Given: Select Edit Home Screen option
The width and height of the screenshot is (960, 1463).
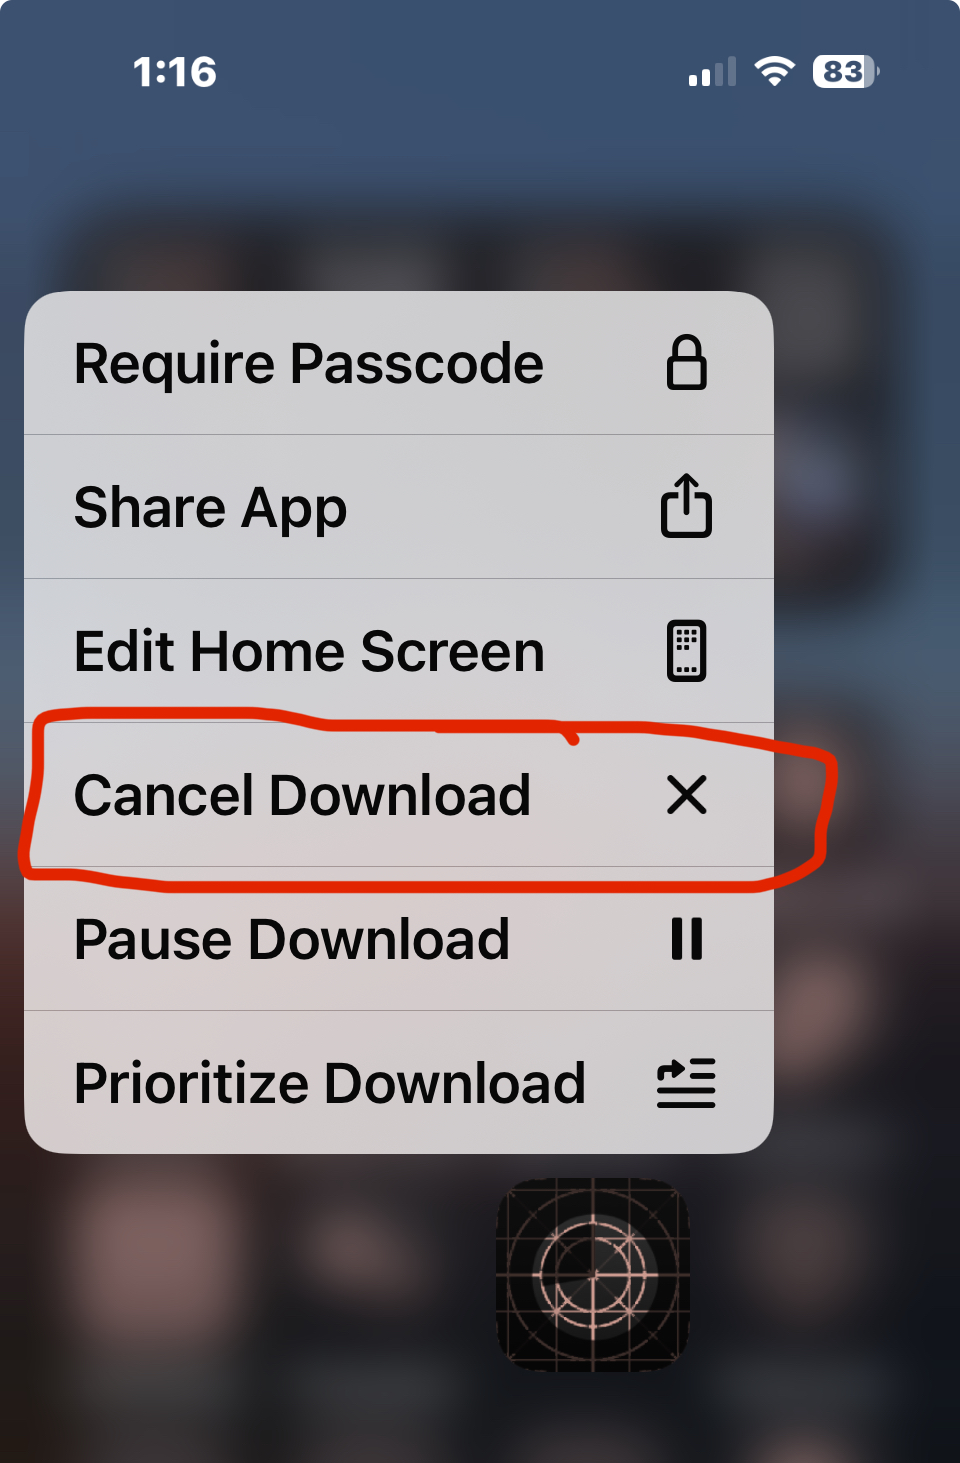Looking at the screenshot, I should tap(399, 651).
